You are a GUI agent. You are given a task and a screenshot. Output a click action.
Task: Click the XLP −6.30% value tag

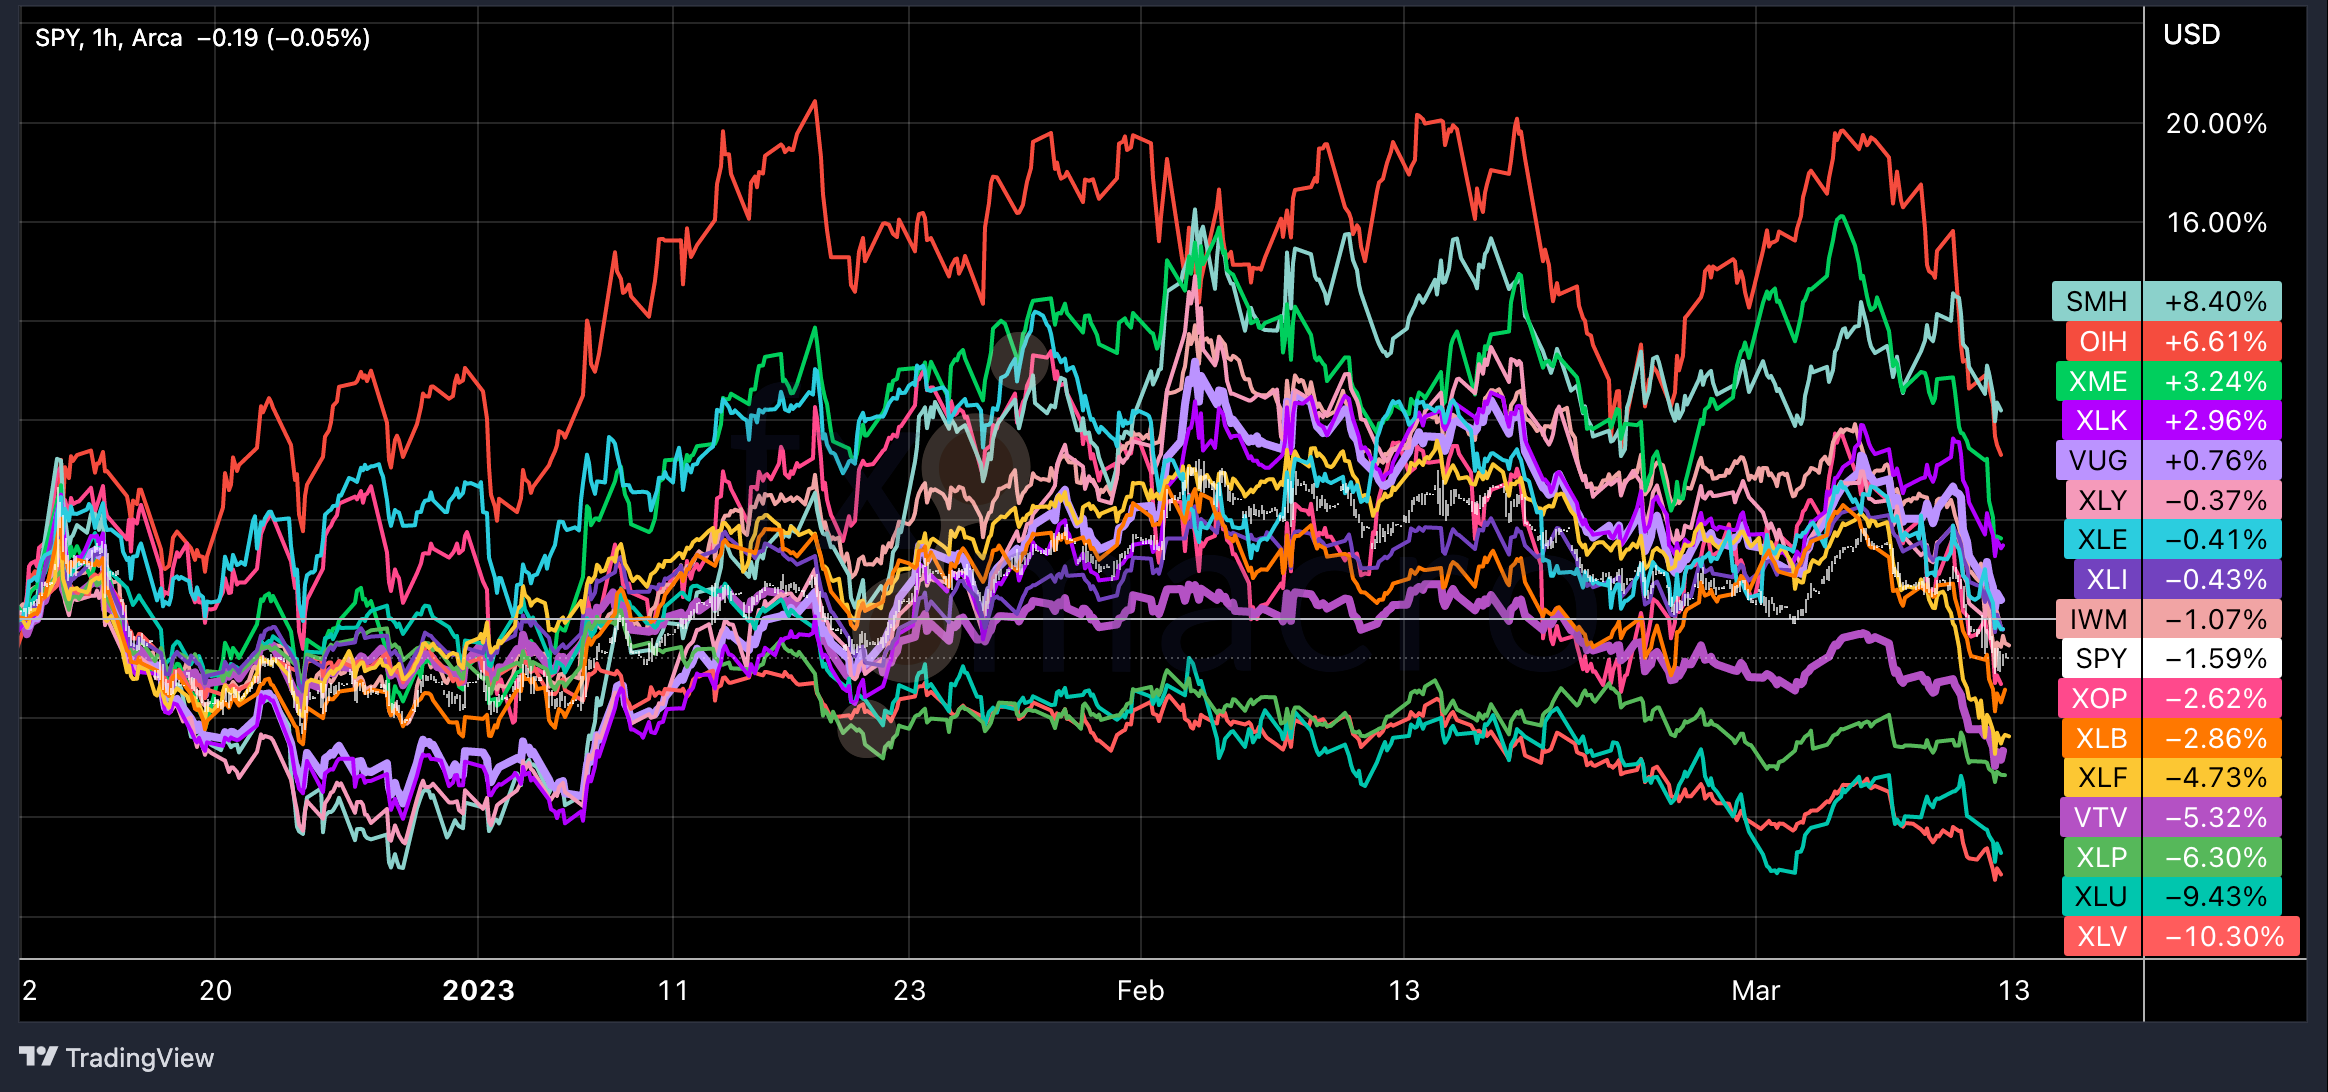2212,857
